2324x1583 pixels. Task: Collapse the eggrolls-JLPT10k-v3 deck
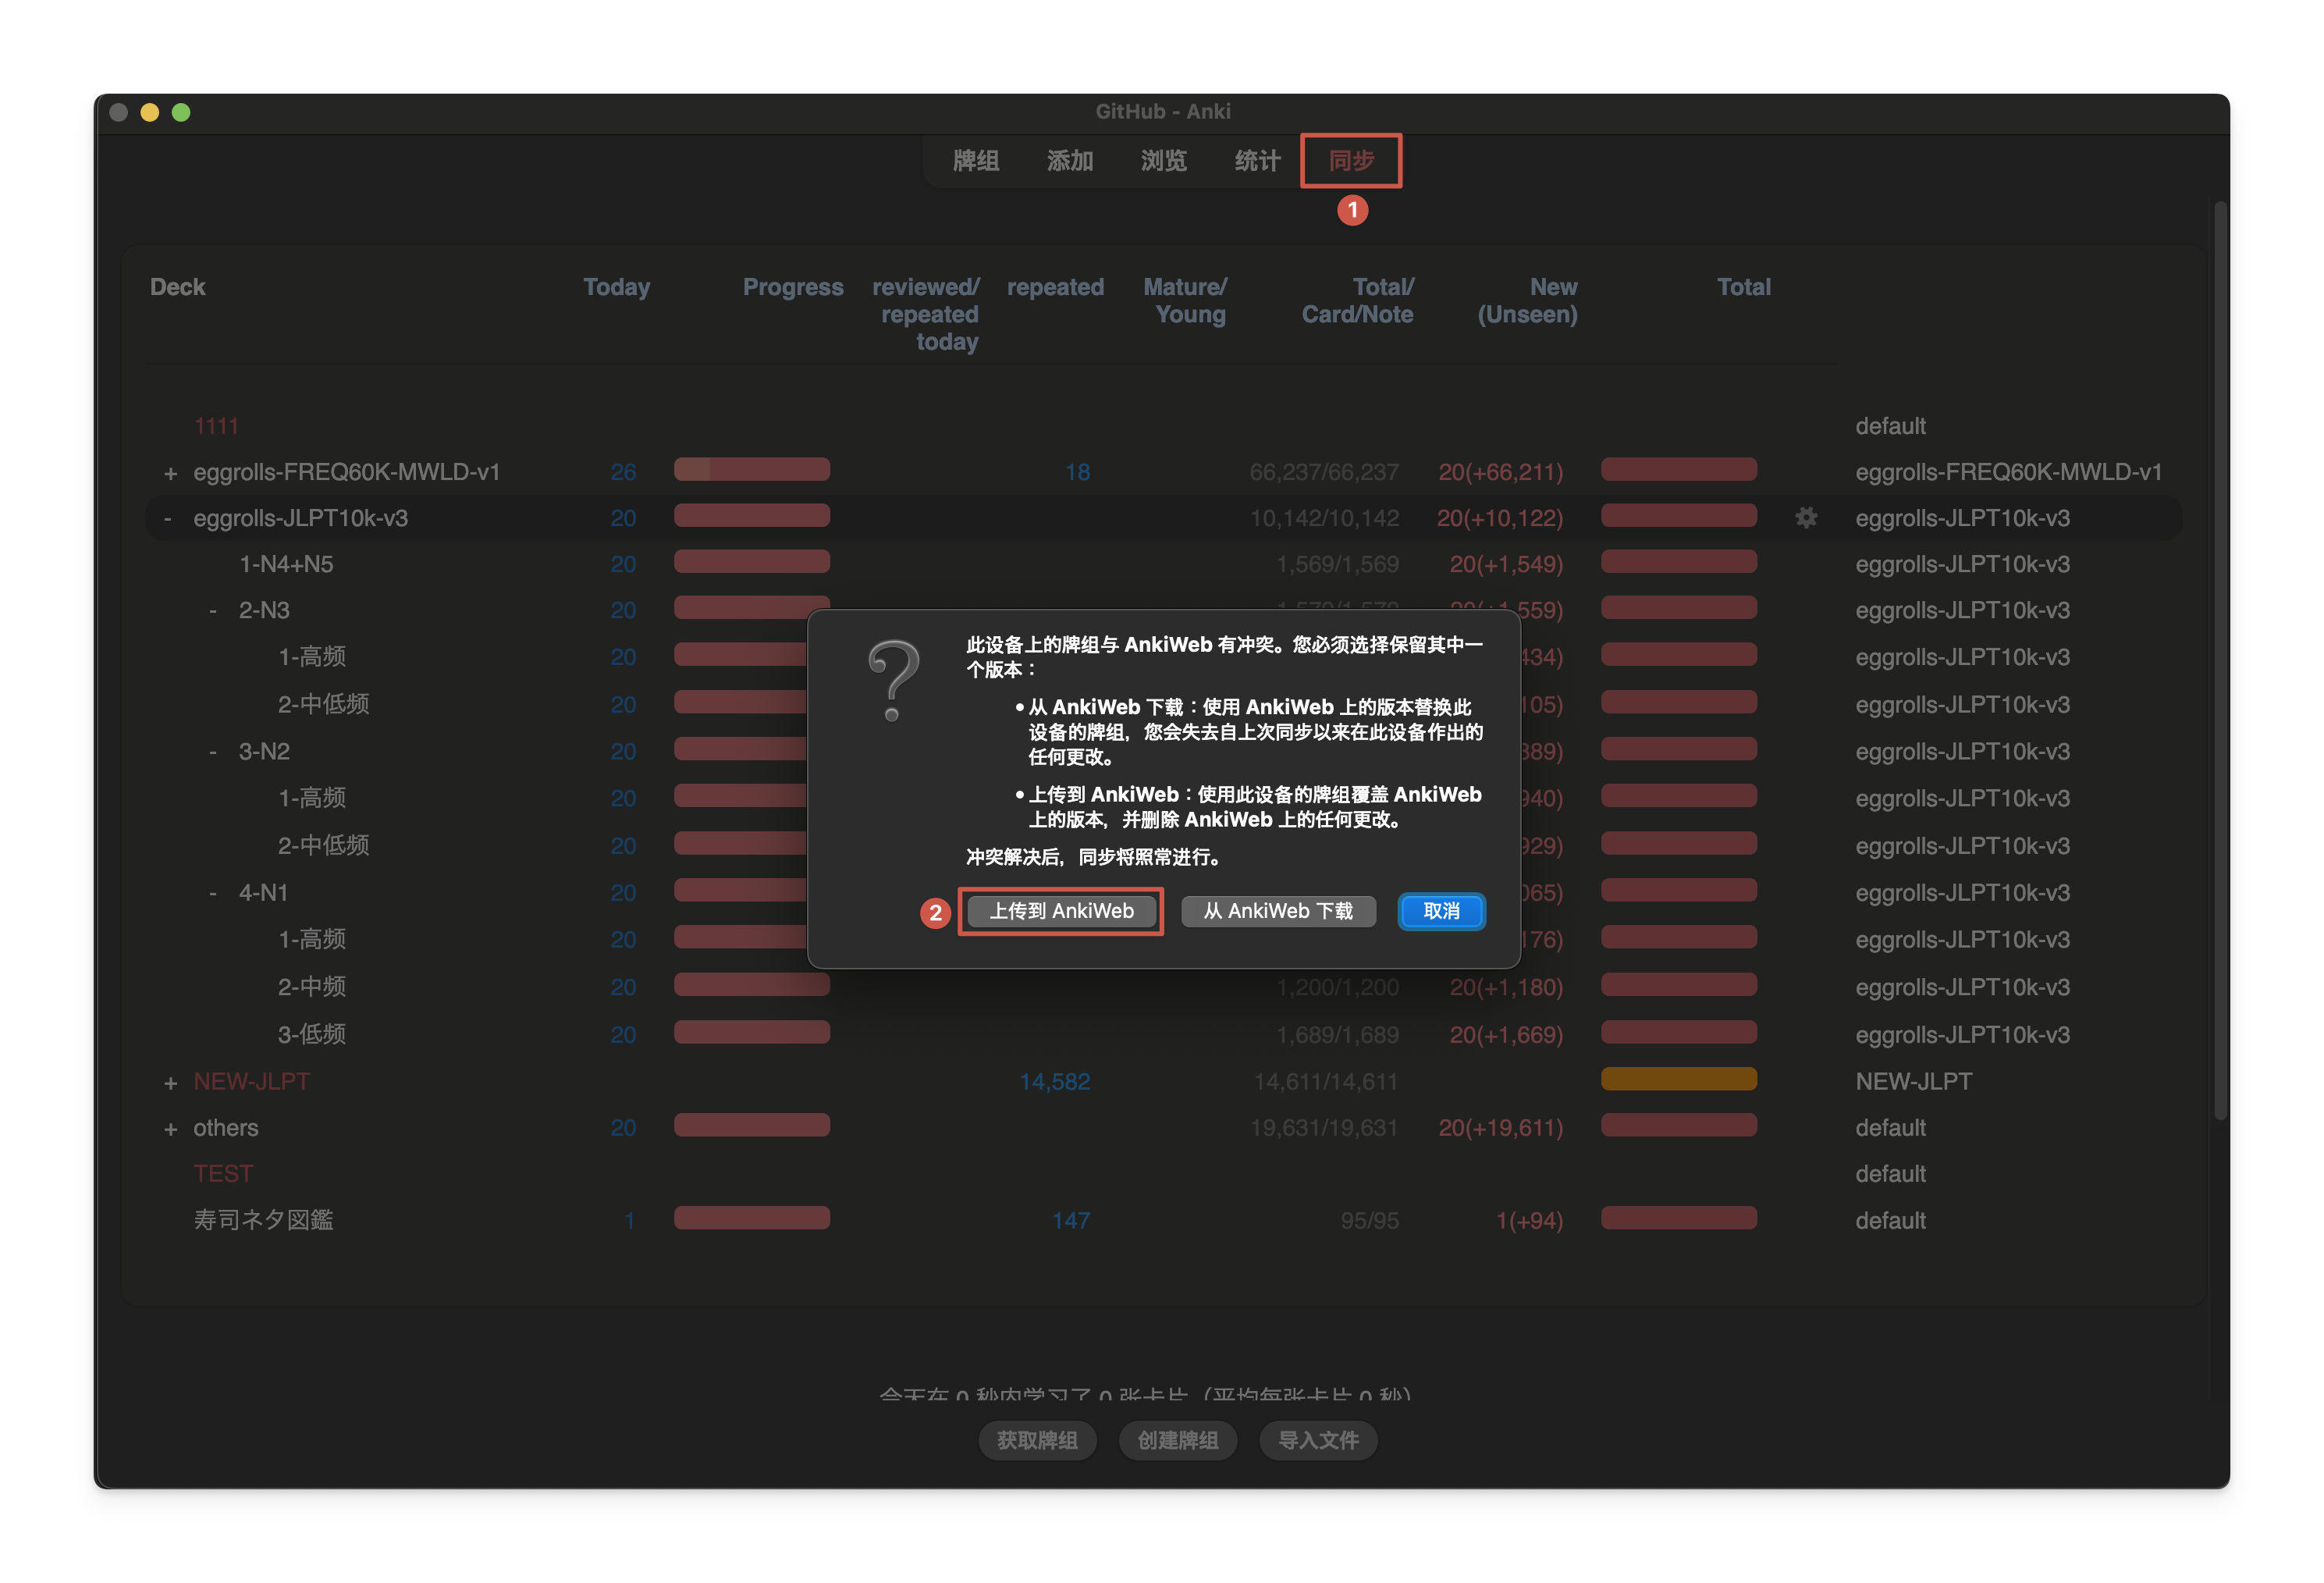(168, 518)
